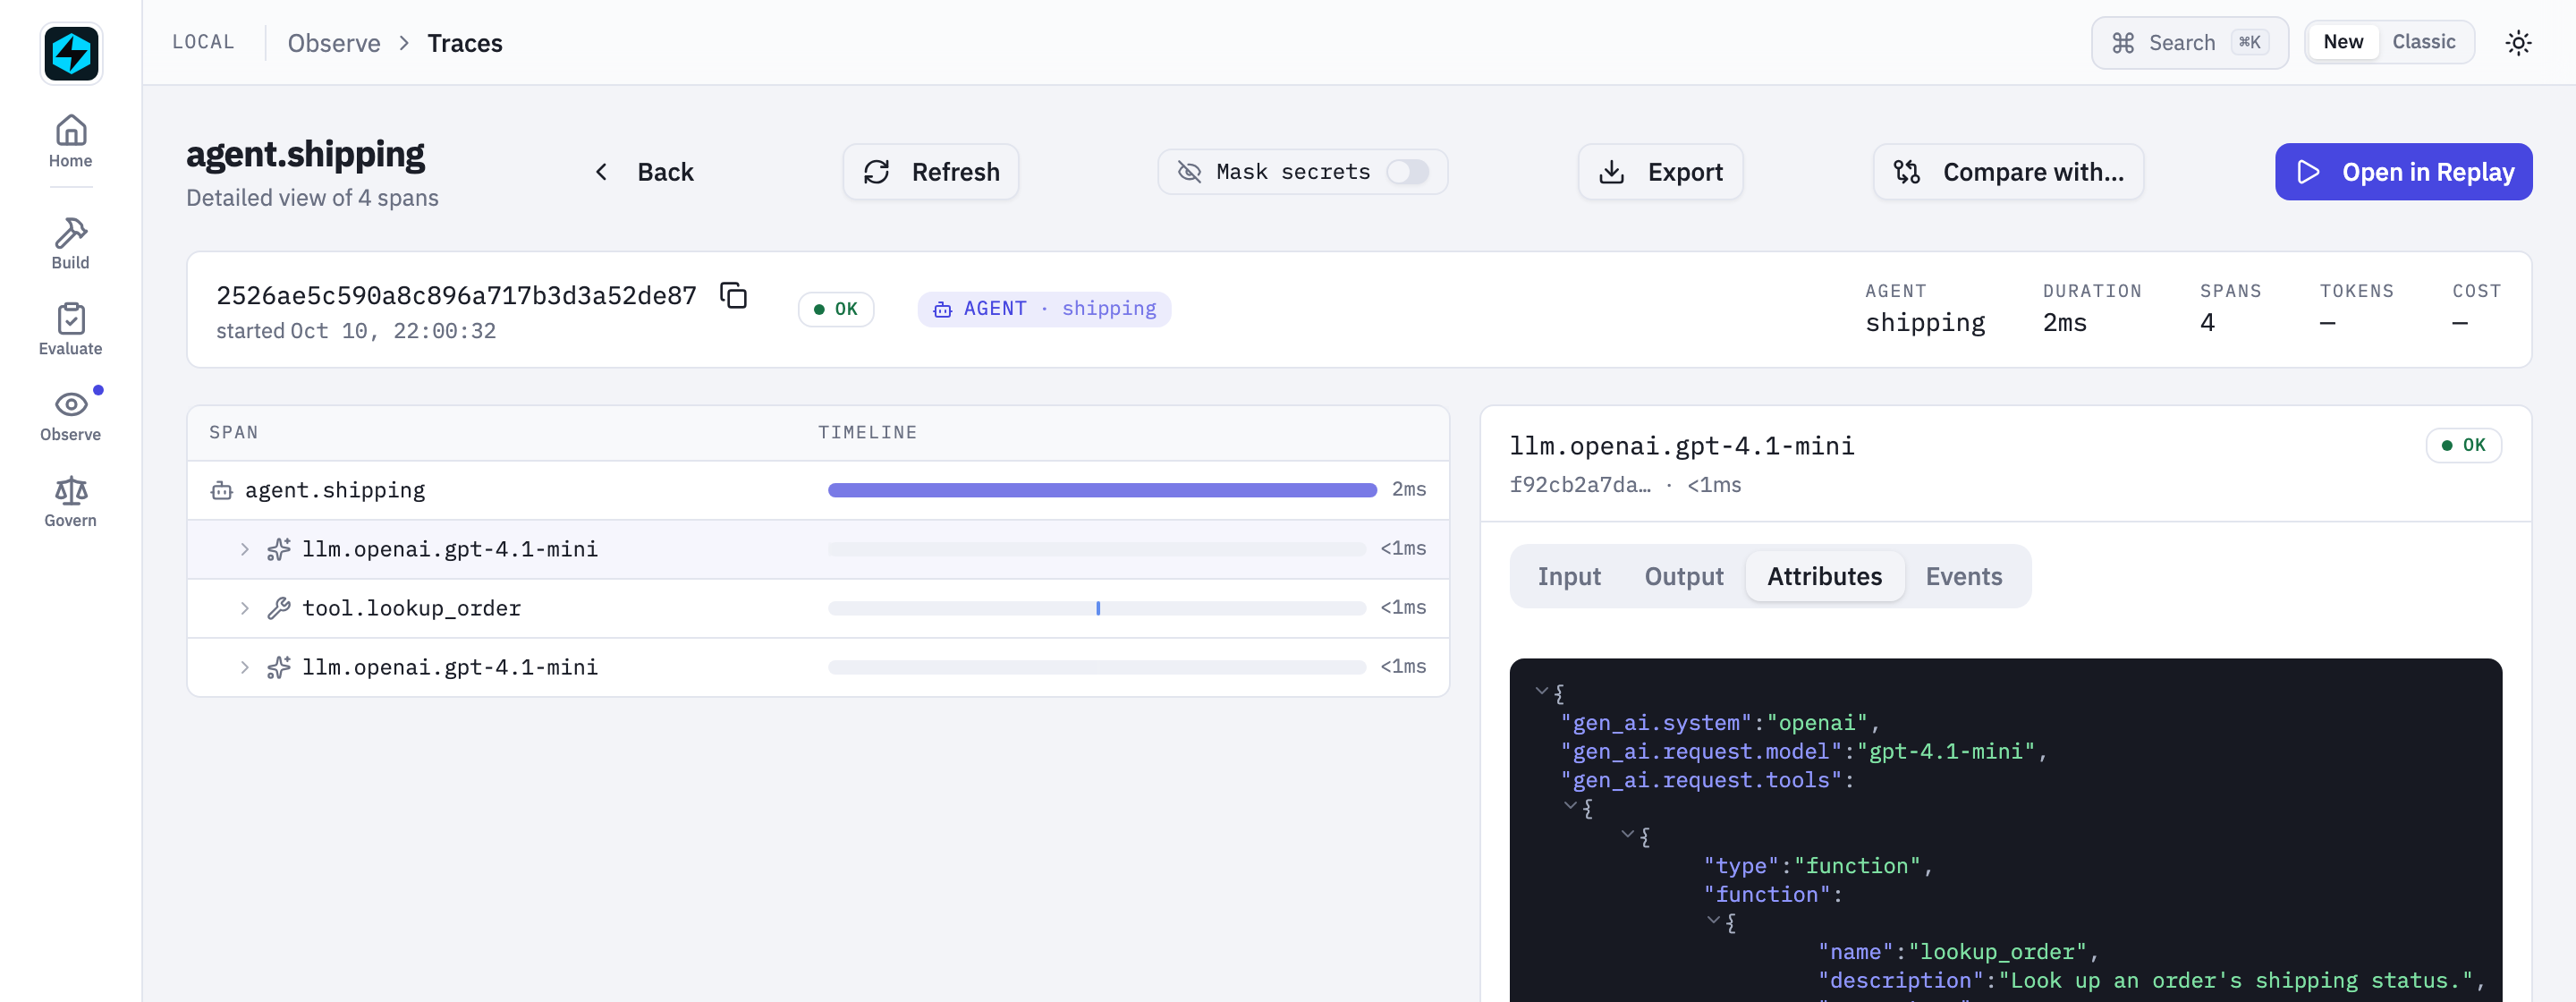Click the Refresh button

[931, 173]
